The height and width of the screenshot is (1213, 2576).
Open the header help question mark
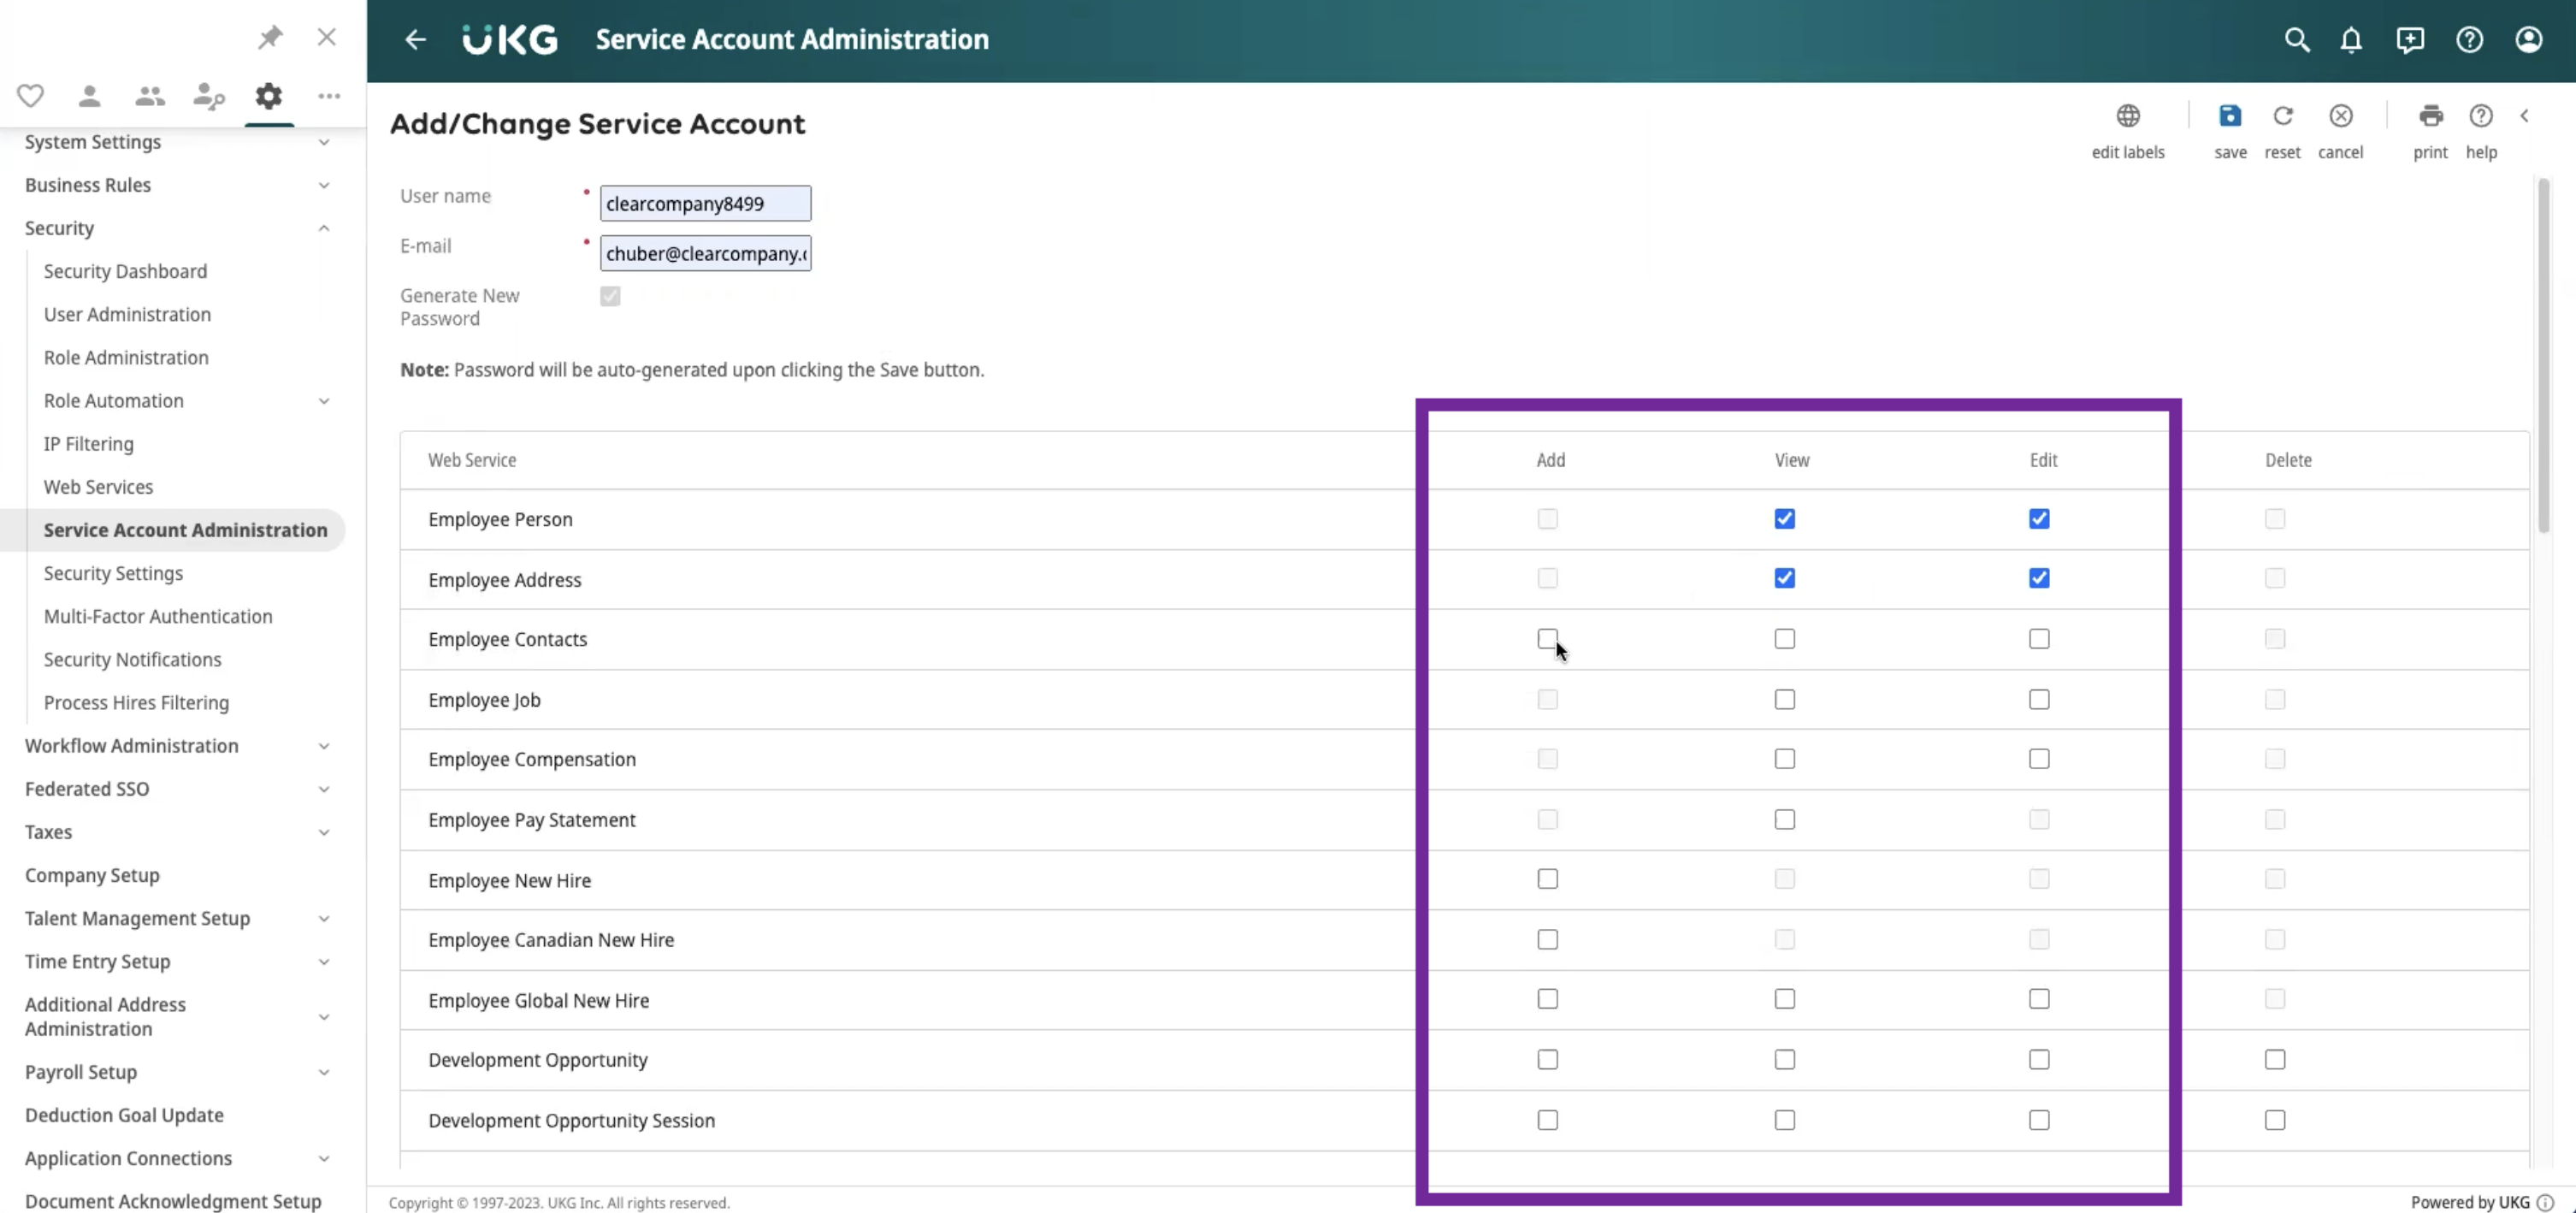tap(2470, 39)
